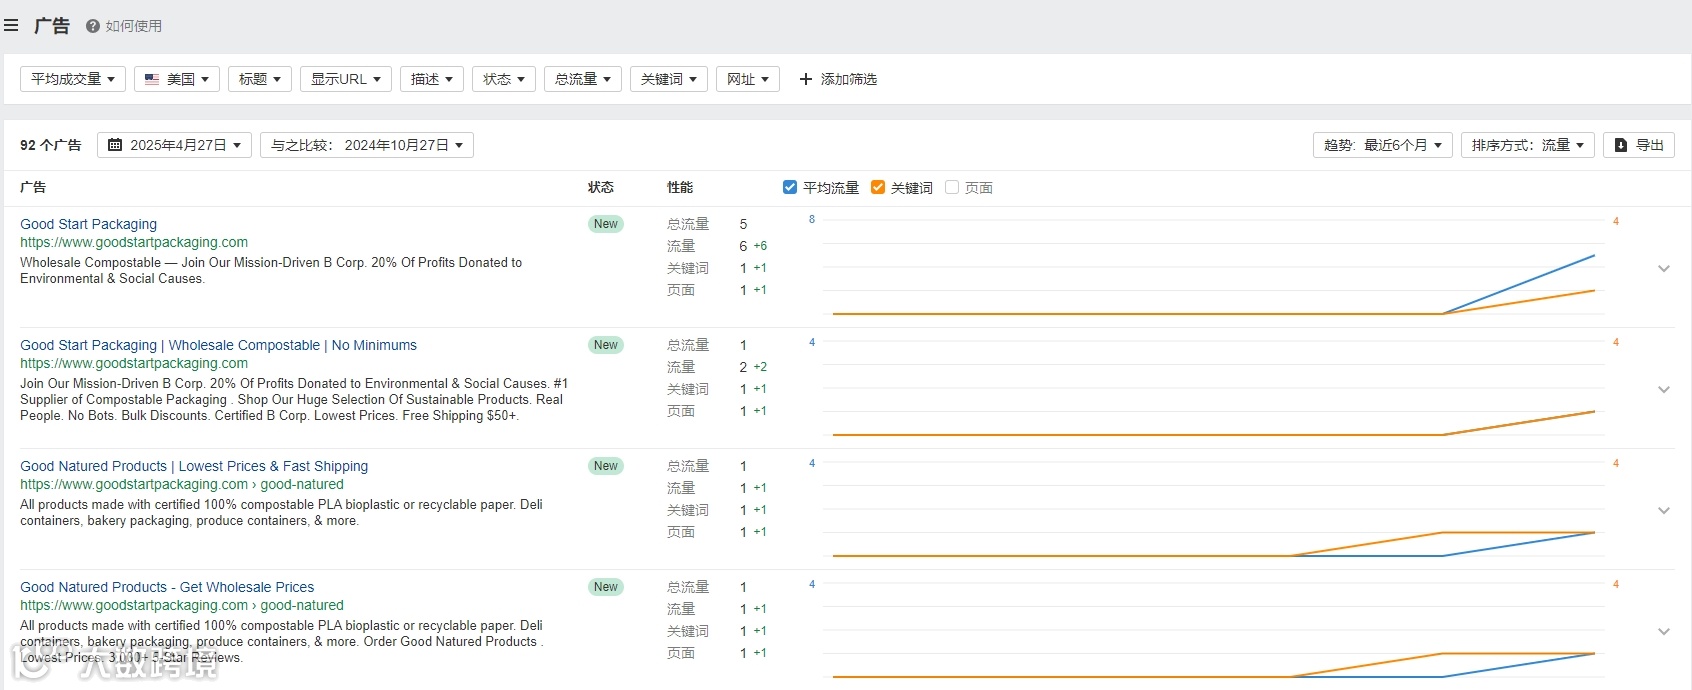1692x690 pixels.
Task: Click the calendar icon beside 2025年4月27日
Action: pyautogui.click(x=115, y=145)
